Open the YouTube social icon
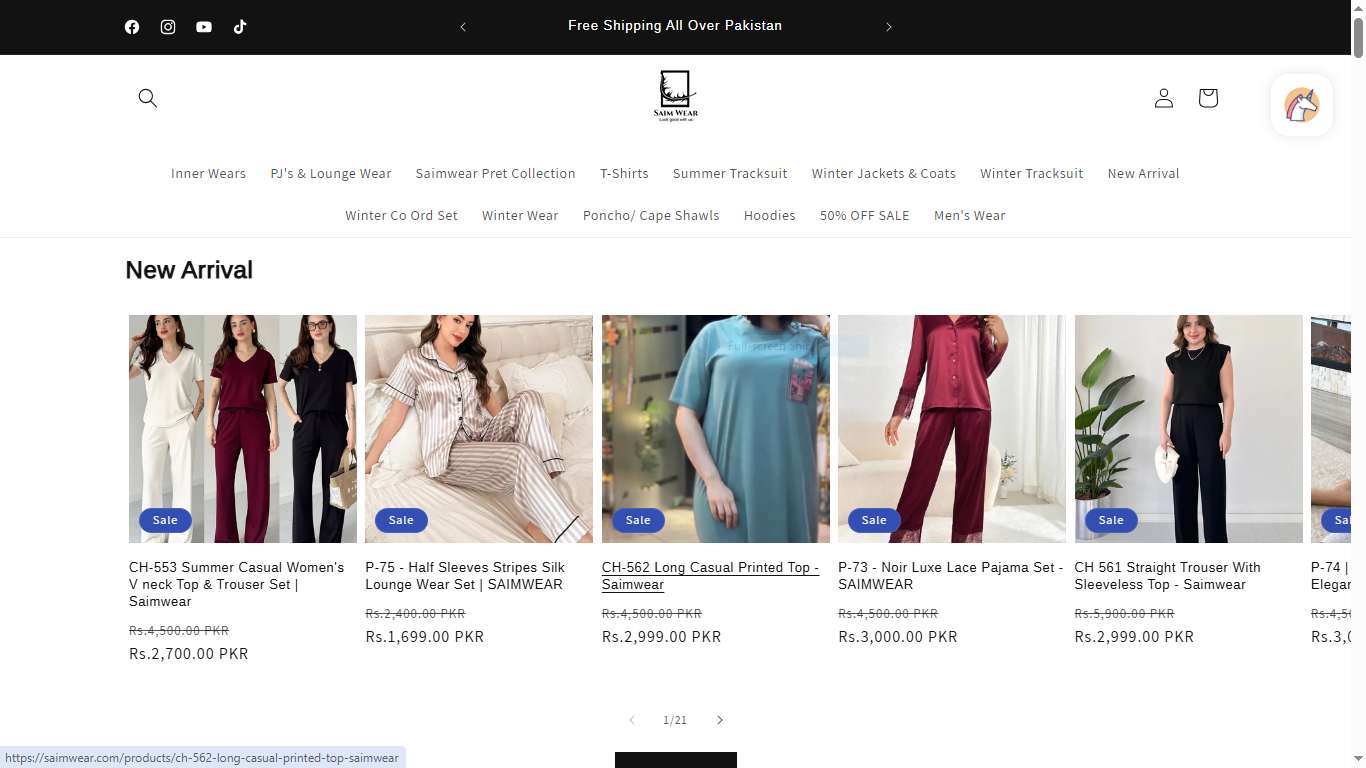 [204, 27]
